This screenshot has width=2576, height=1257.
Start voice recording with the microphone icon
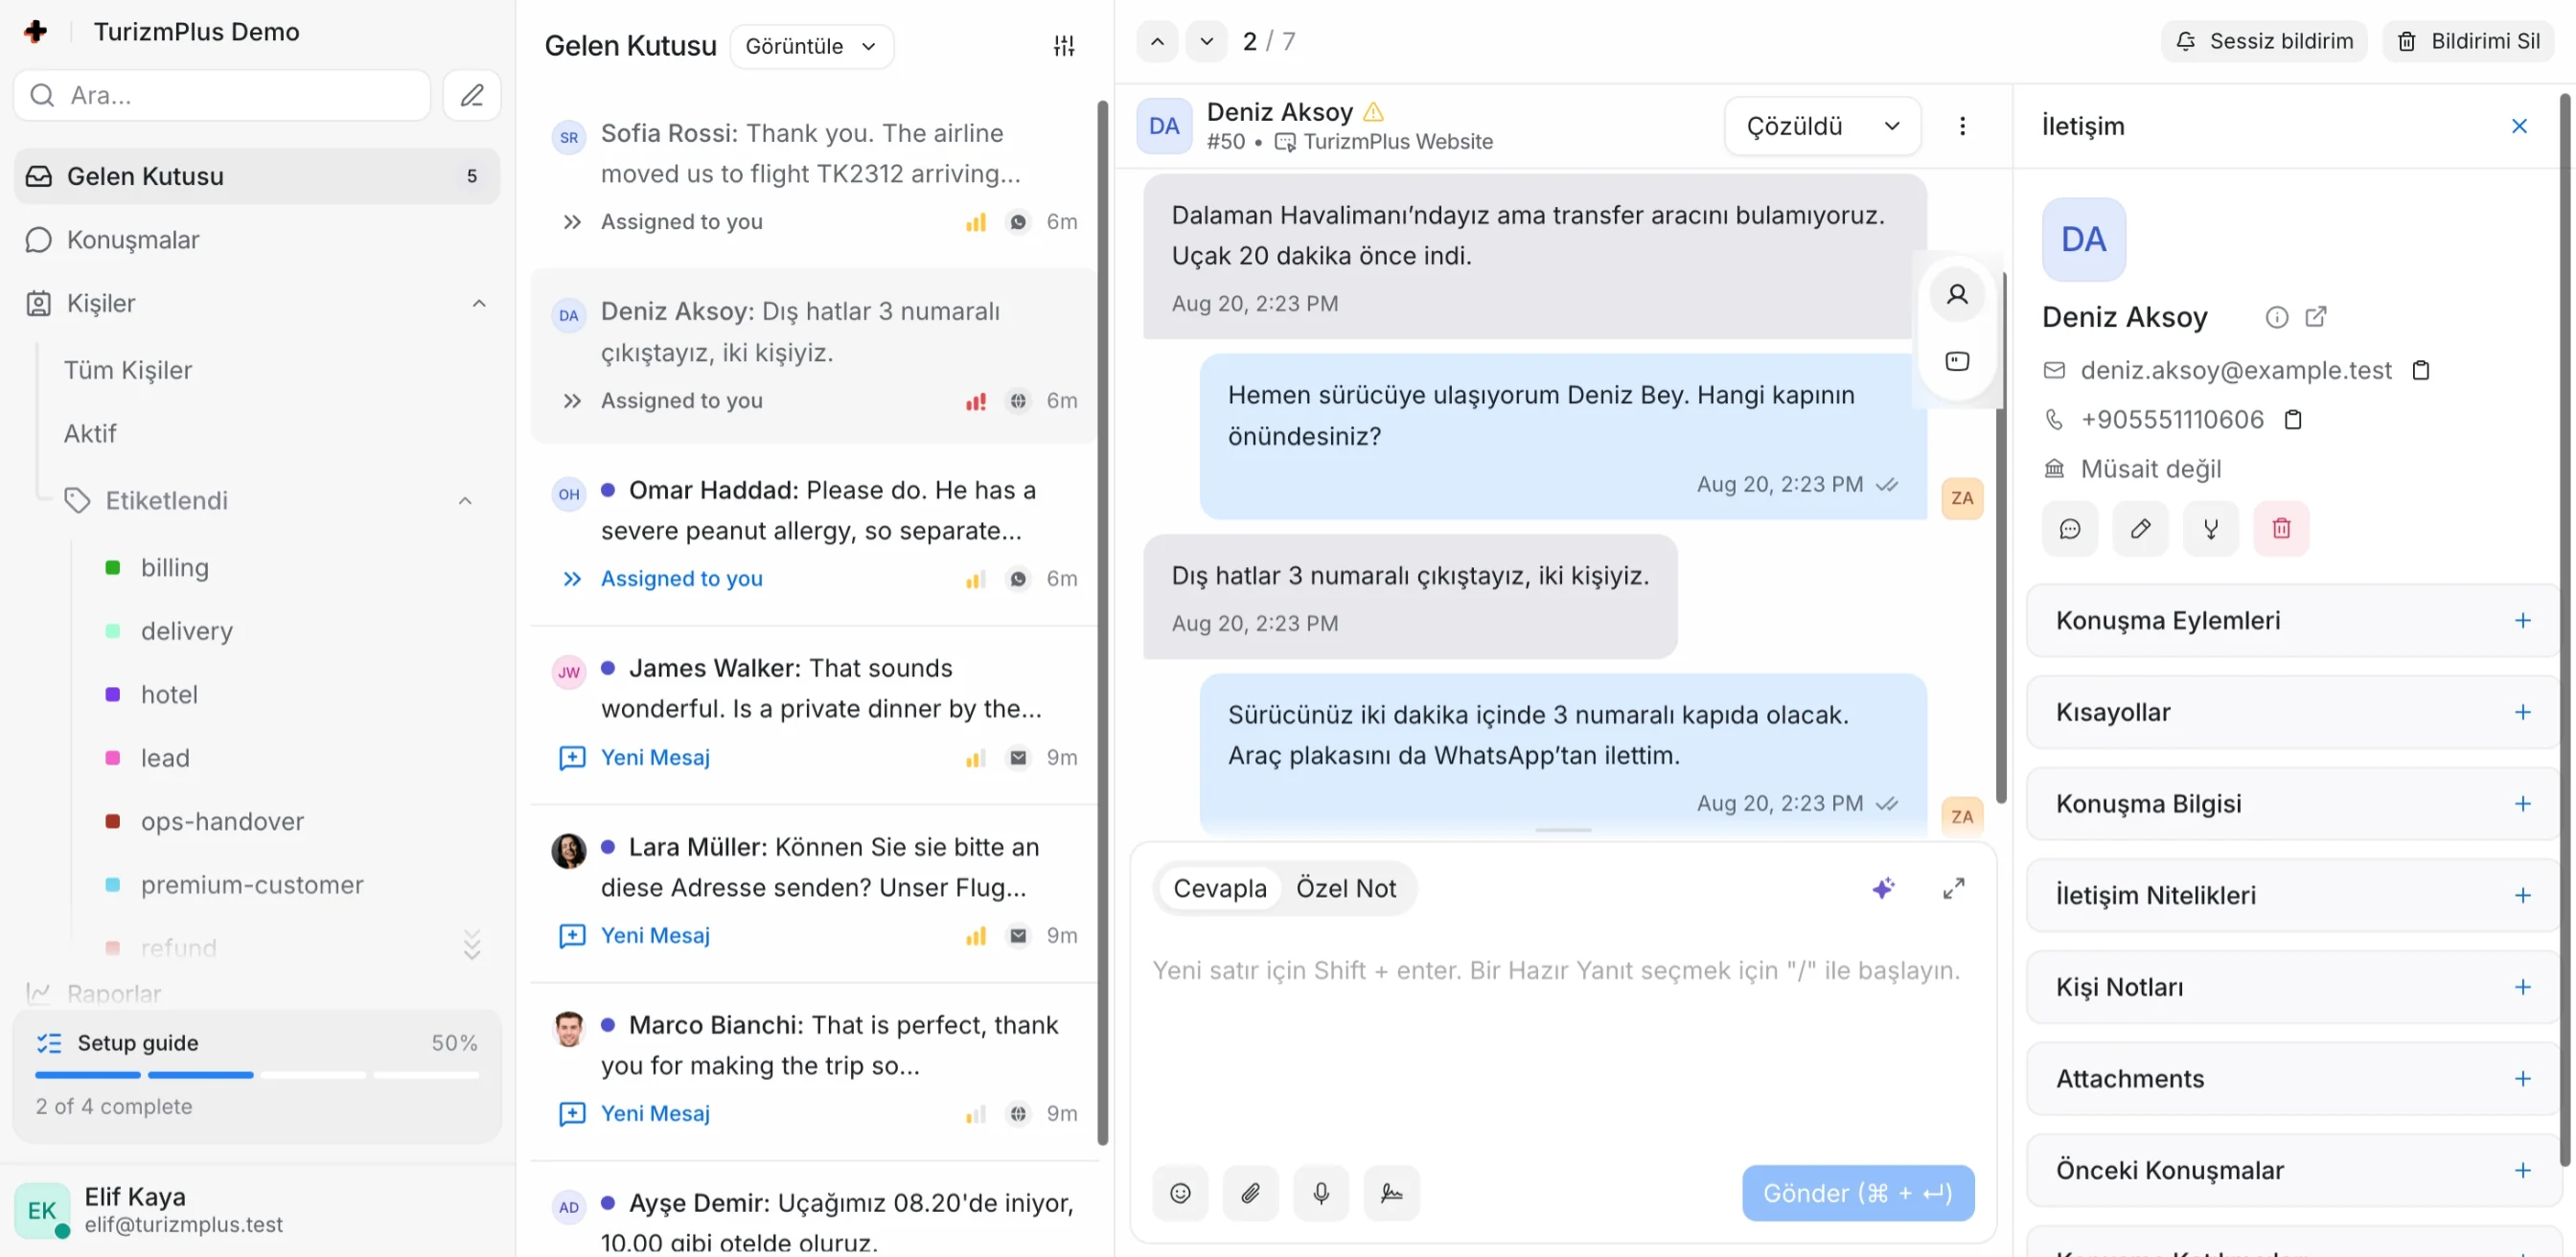[1321, 1193]
